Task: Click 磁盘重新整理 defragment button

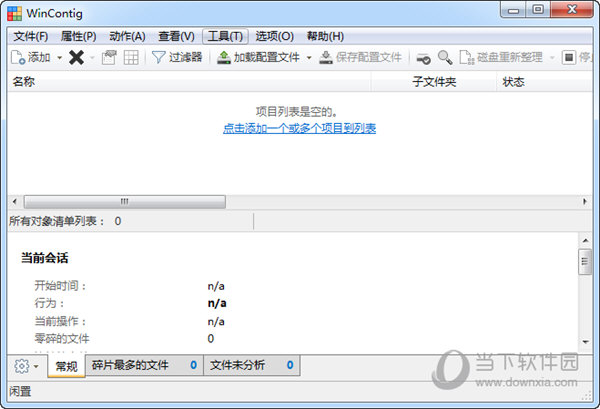Action: point(501,58)
